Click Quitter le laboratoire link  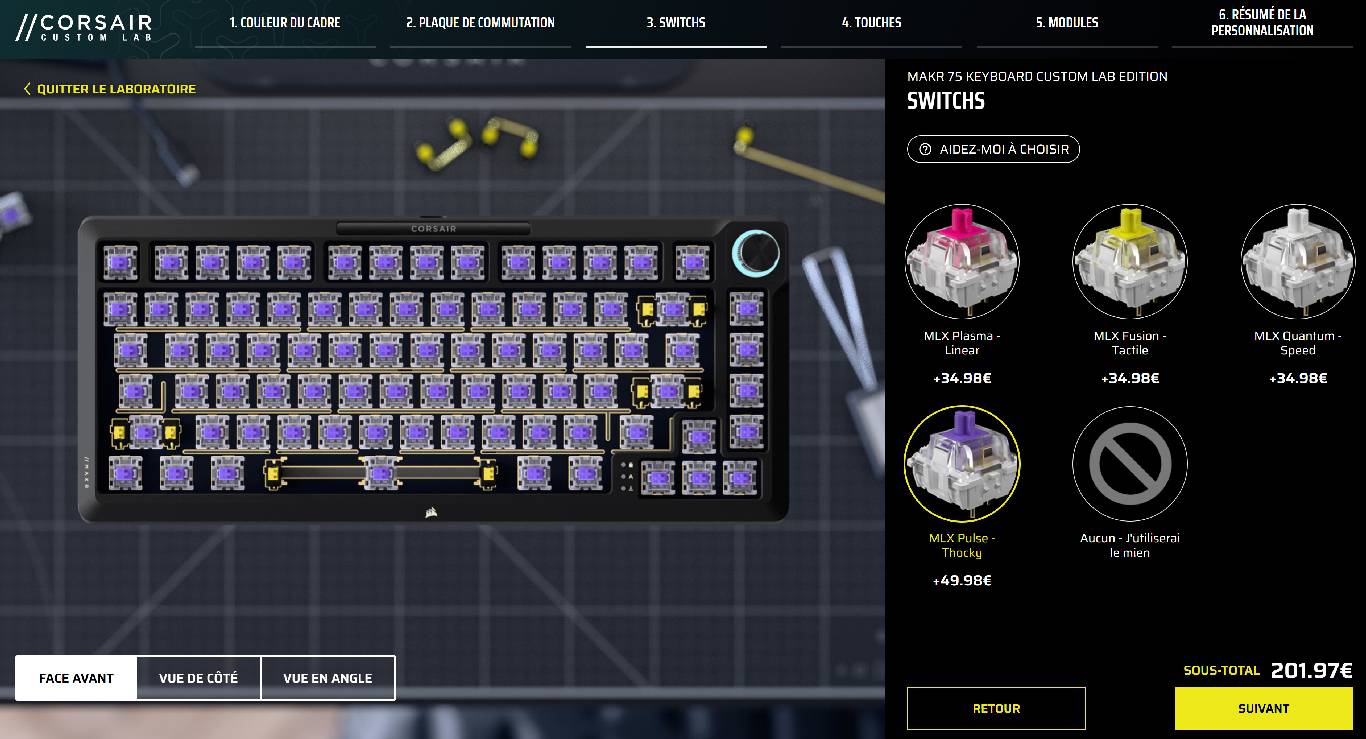(110, 89)
